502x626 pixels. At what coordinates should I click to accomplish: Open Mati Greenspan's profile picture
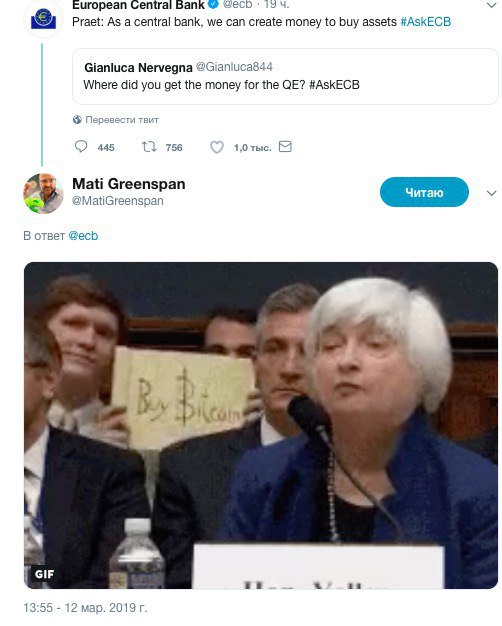pos(43,193)
